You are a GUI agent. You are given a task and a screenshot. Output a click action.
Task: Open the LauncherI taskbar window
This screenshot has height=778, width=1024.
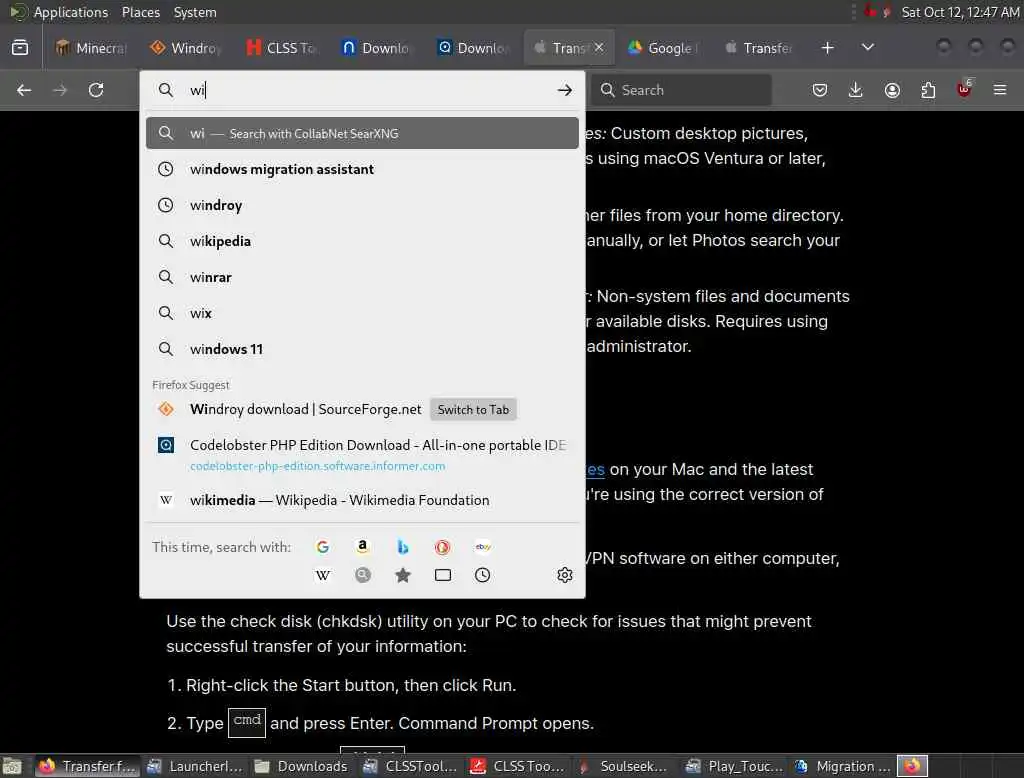pyautogui.click(x=194, y=766)
